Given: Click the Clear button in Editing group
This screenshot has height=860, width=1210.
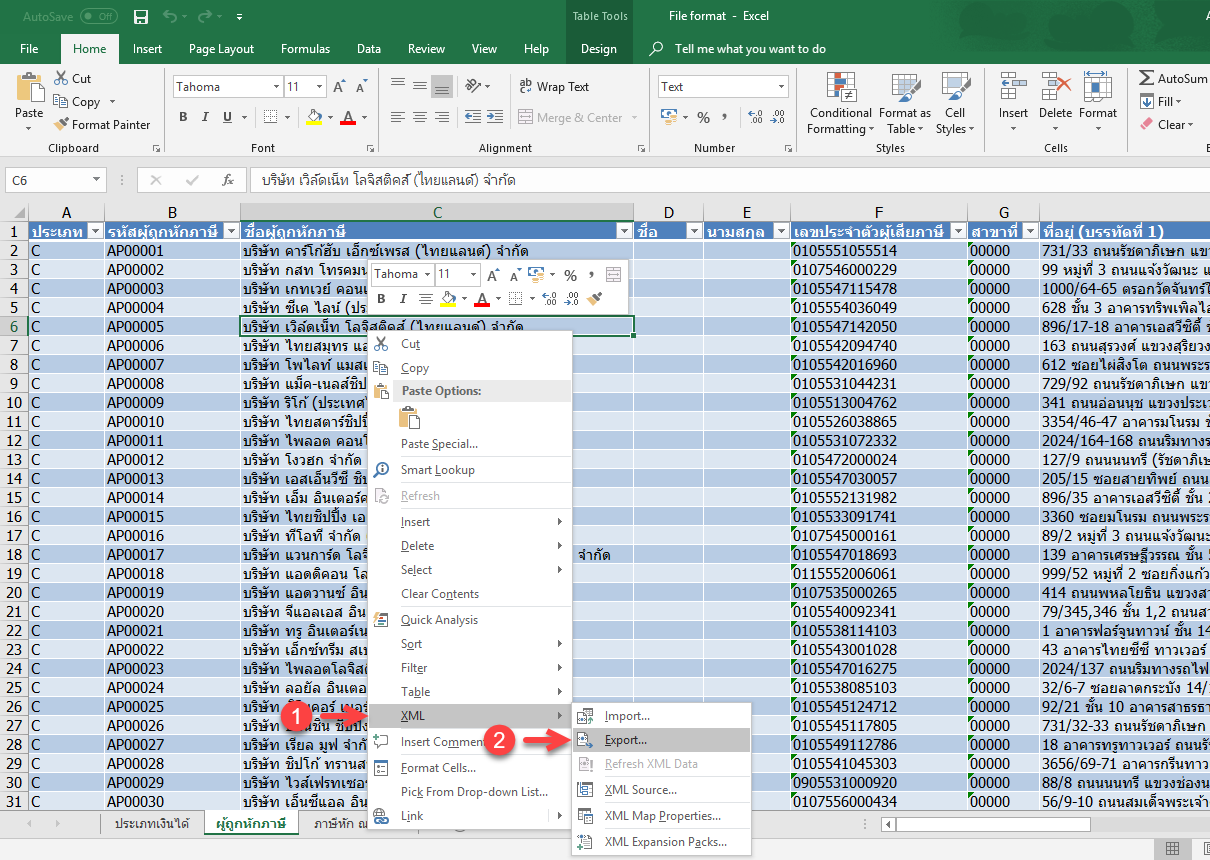Looking at the screenshot, I should point(1167,125).
